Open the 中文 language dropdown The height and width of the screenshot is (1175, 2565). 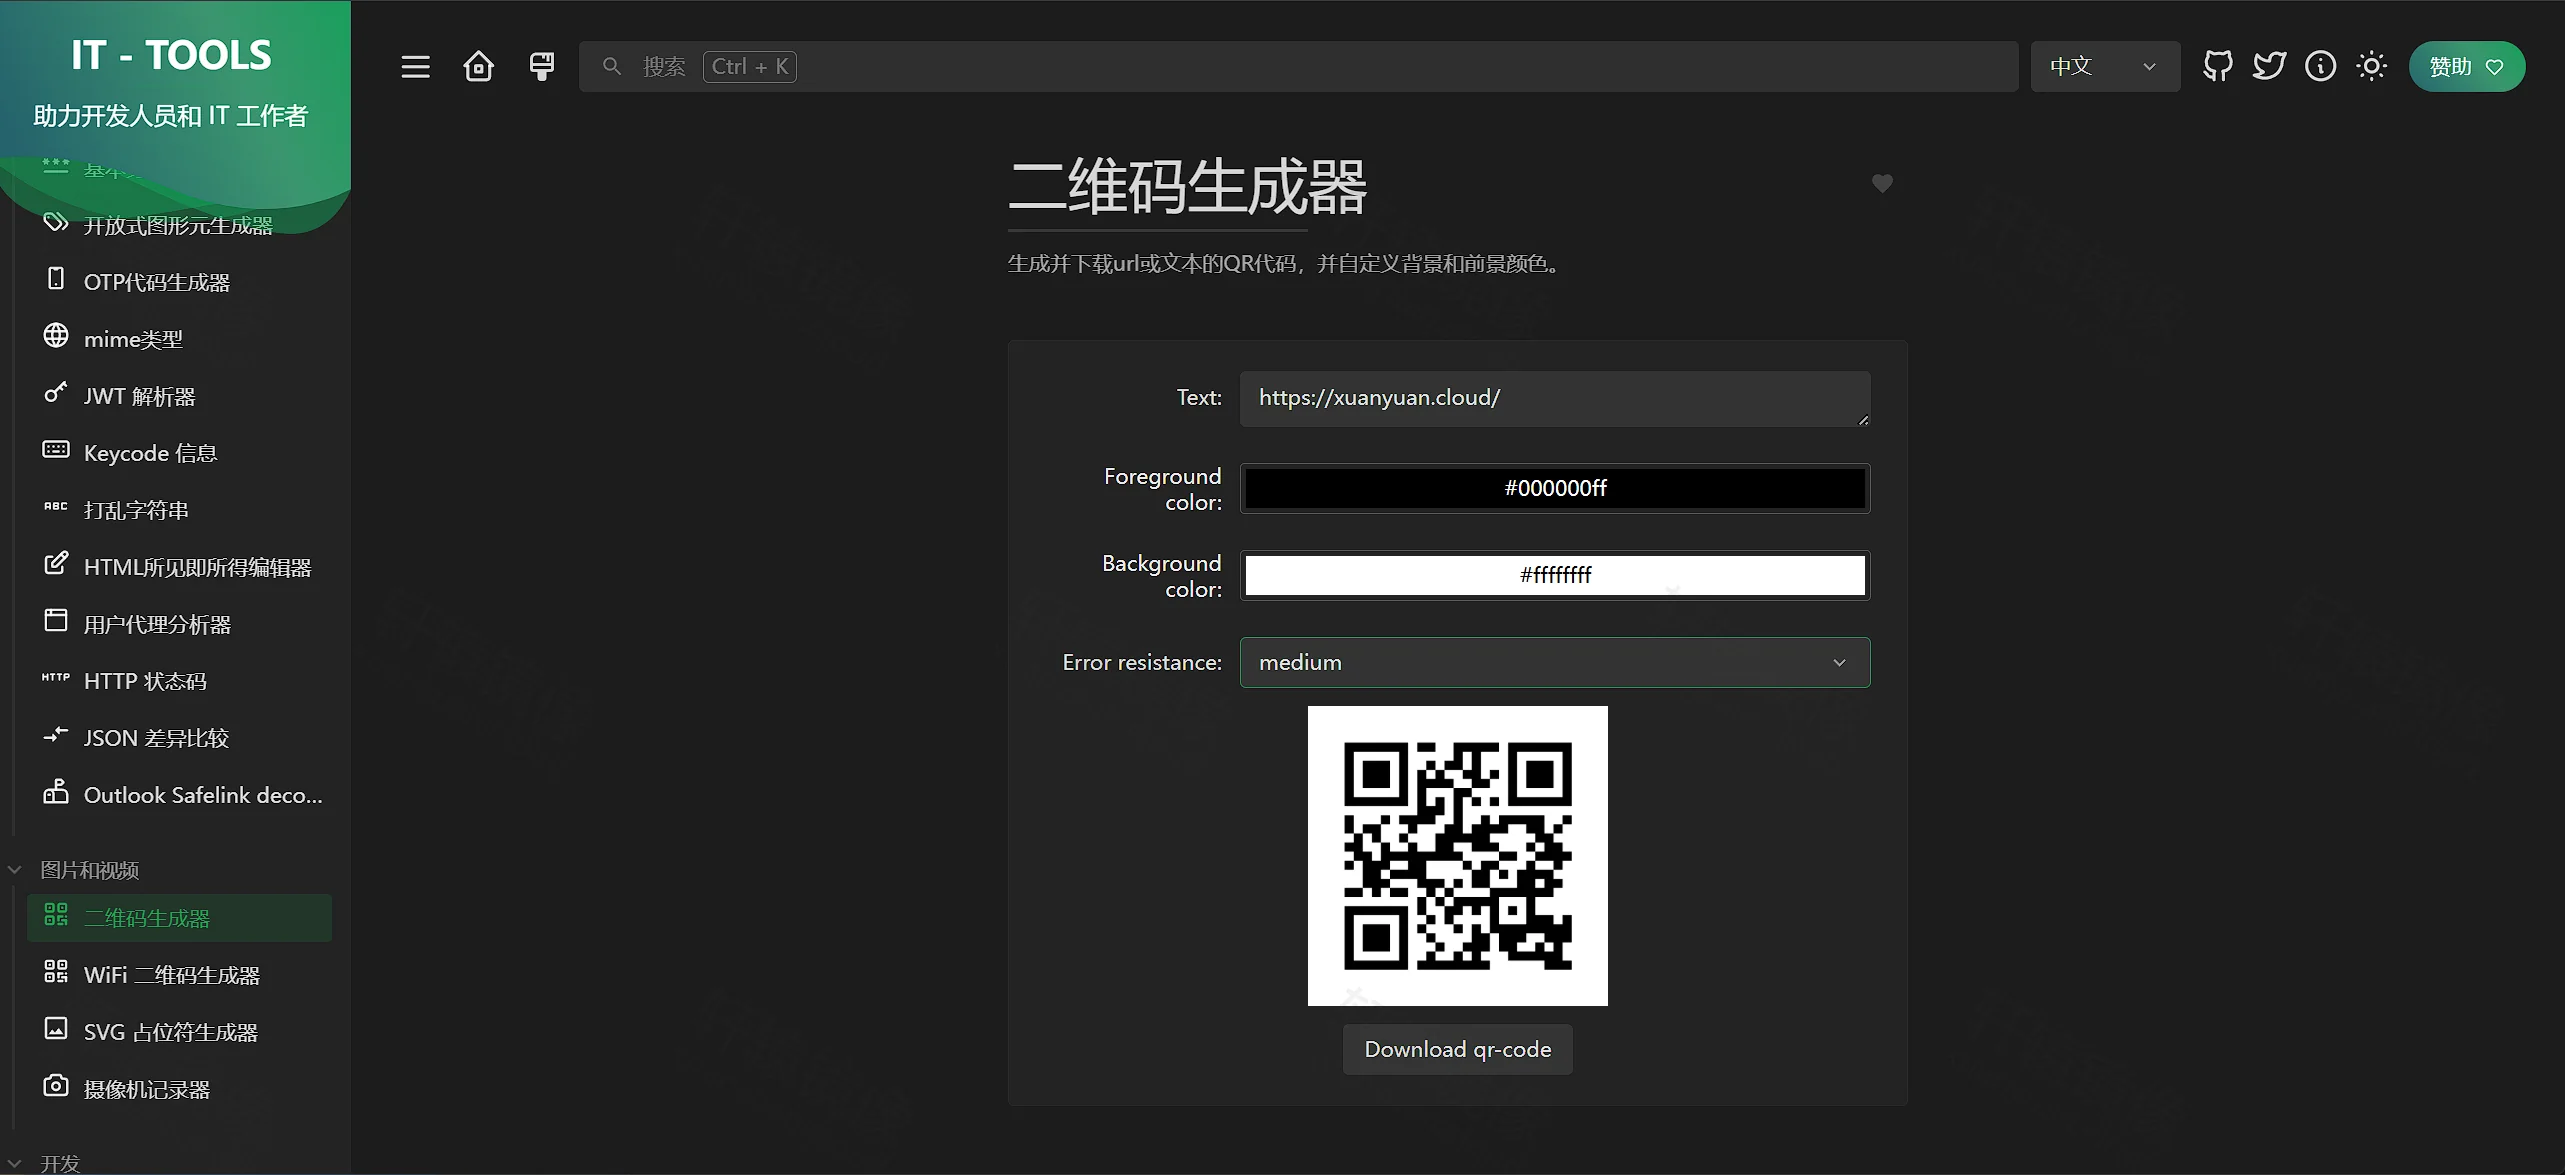click(x=2105, y=67)
